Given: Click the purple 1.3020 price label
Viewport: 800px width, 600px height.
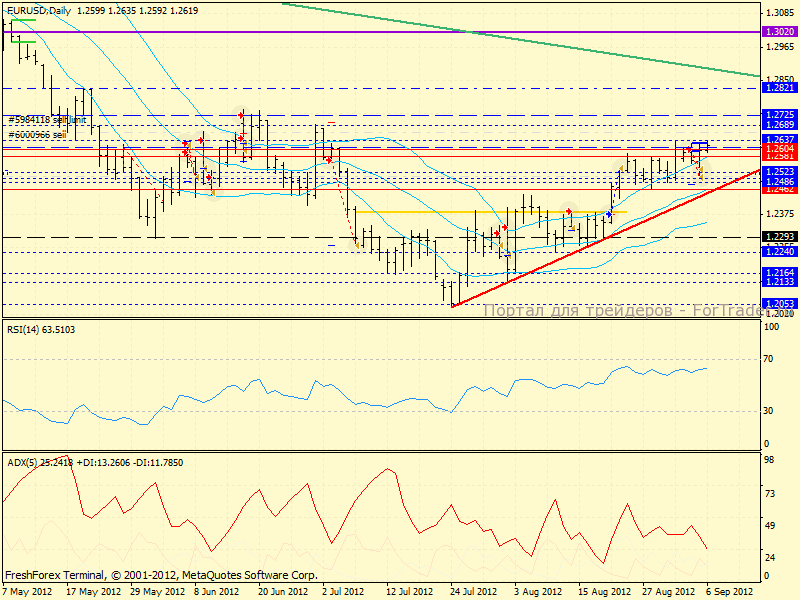Looking at the screenshot, I should (x=778, y=32).
